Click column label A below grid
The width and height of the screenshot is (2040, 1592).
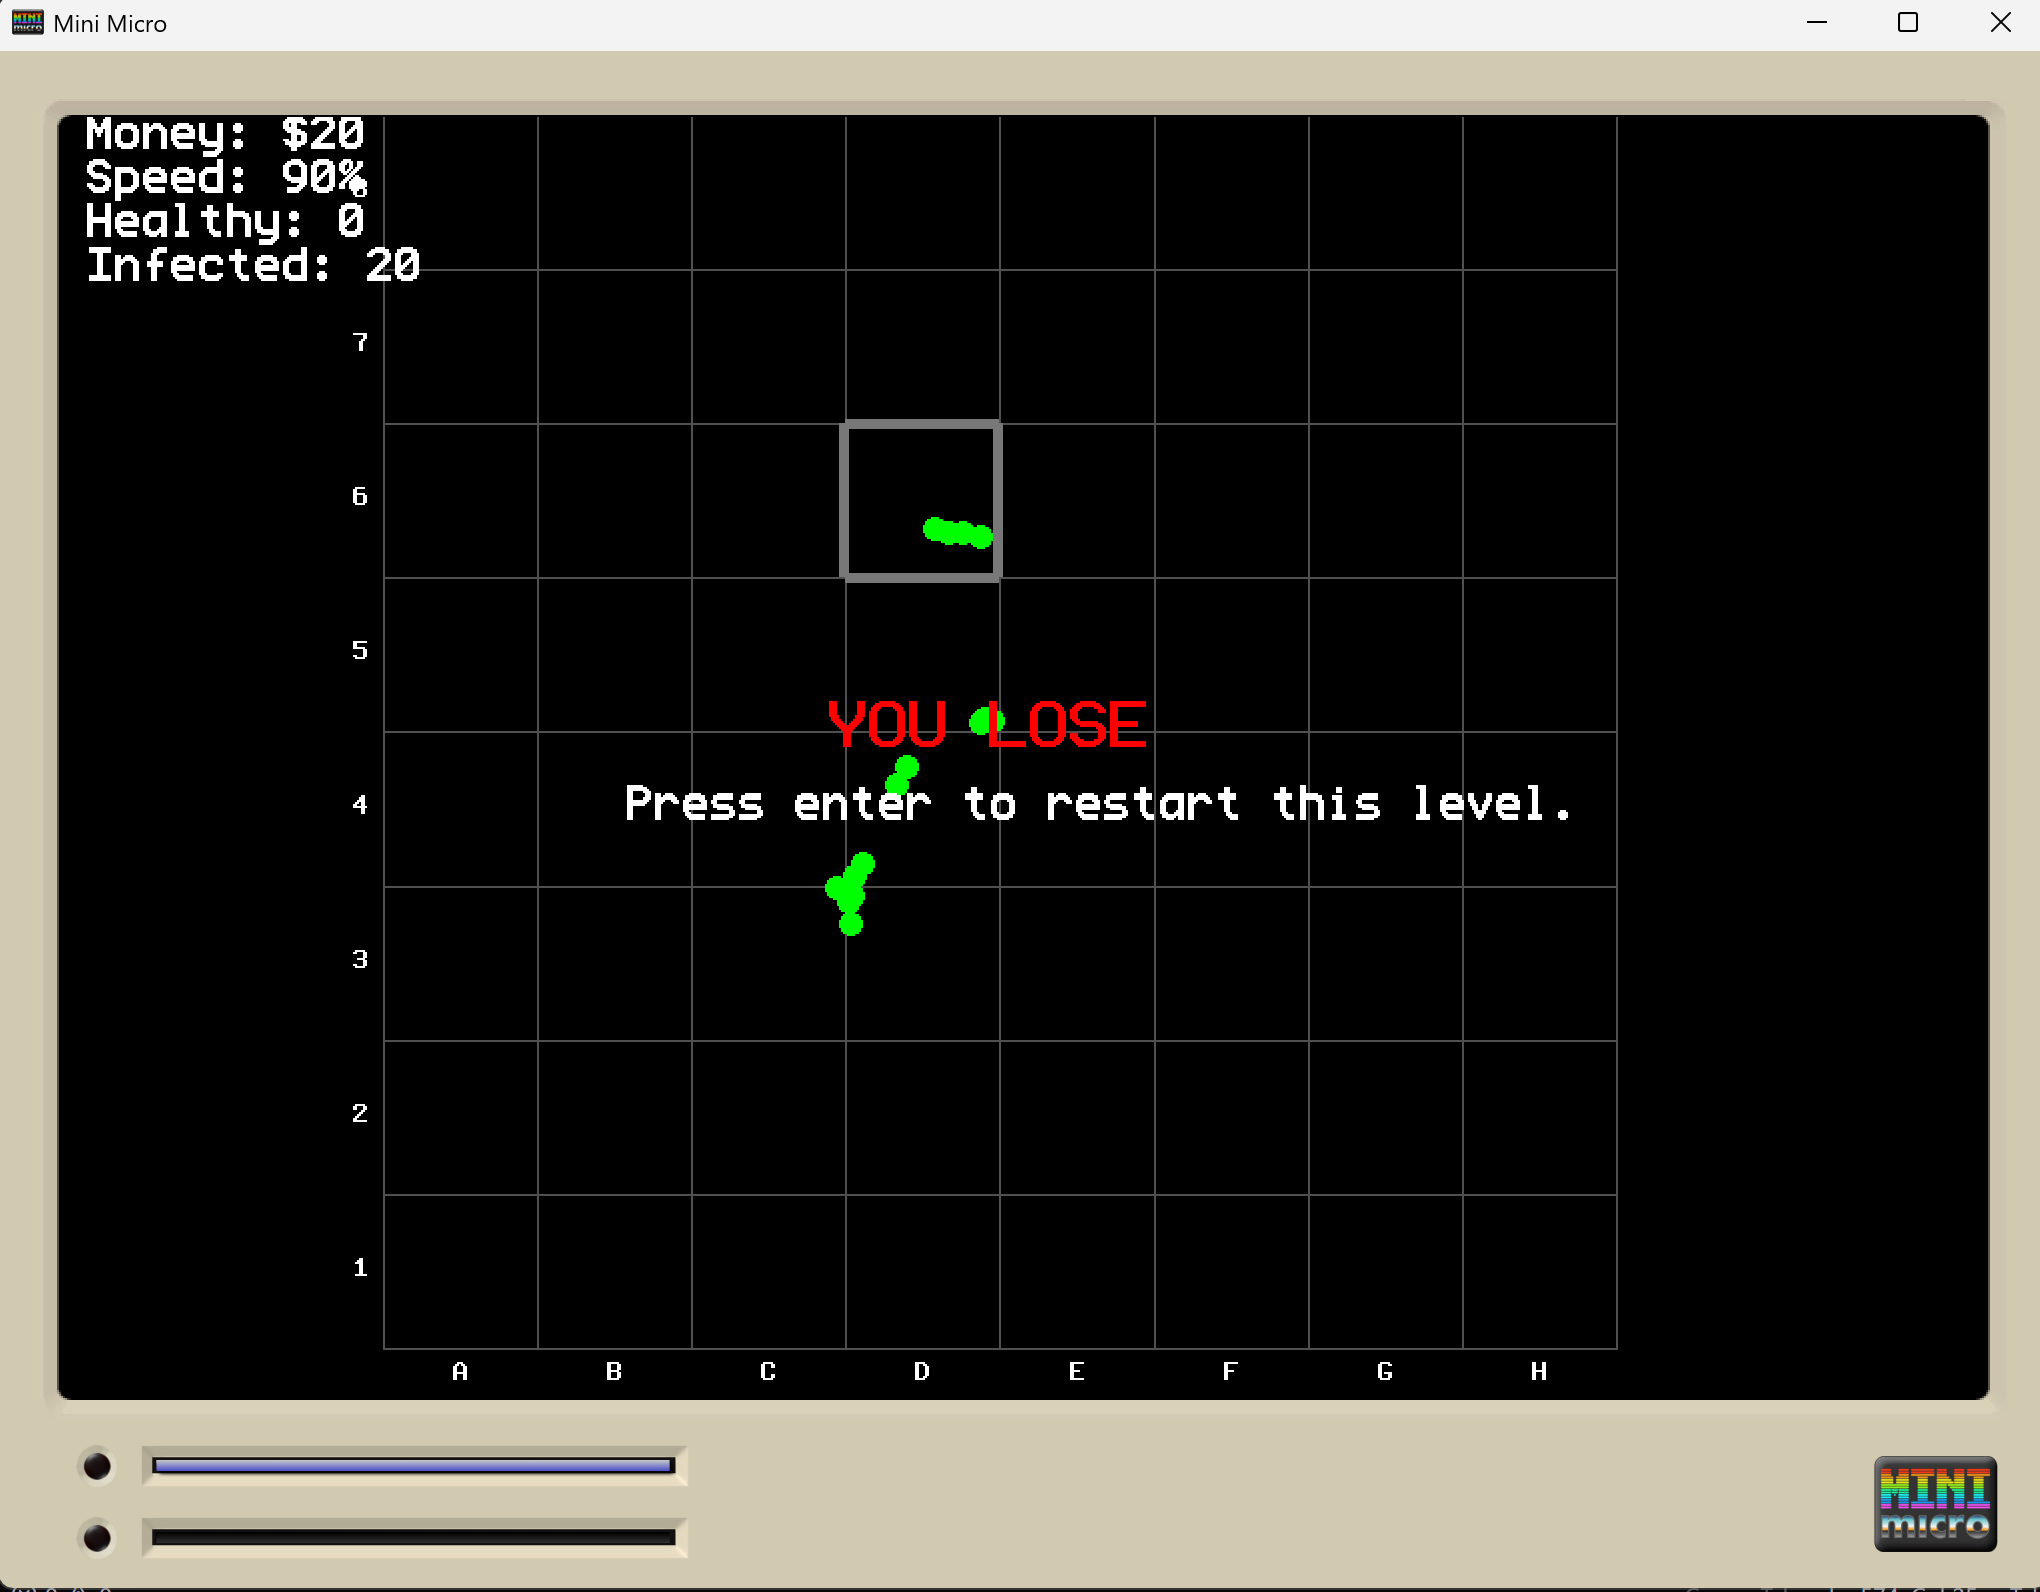tap(460, 1371)
